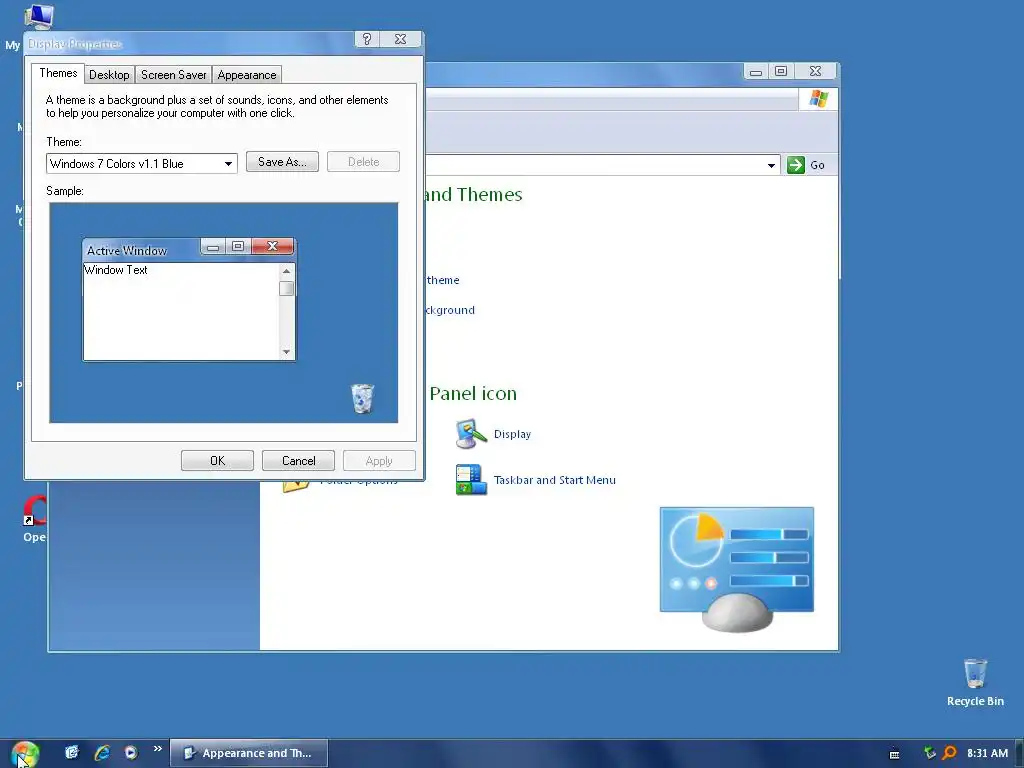The height and width of the screenshot is (768, 1024).
Task: Minimize the Appearance and Themes window
Action: click(756, 71)
